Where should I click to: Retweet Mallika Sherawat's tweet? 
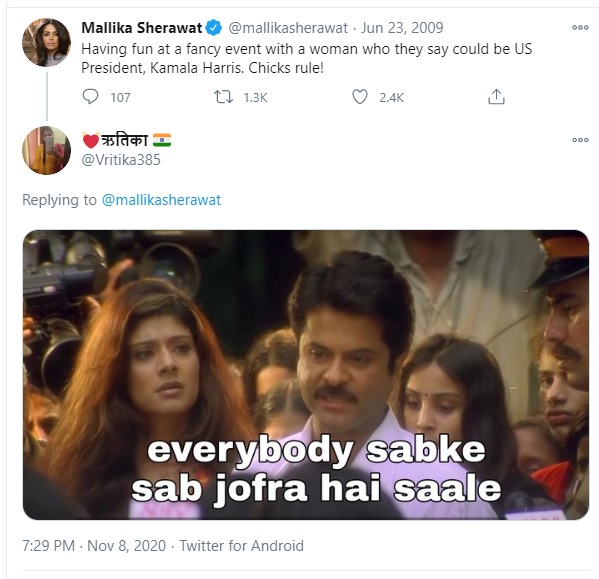(223, 97)
